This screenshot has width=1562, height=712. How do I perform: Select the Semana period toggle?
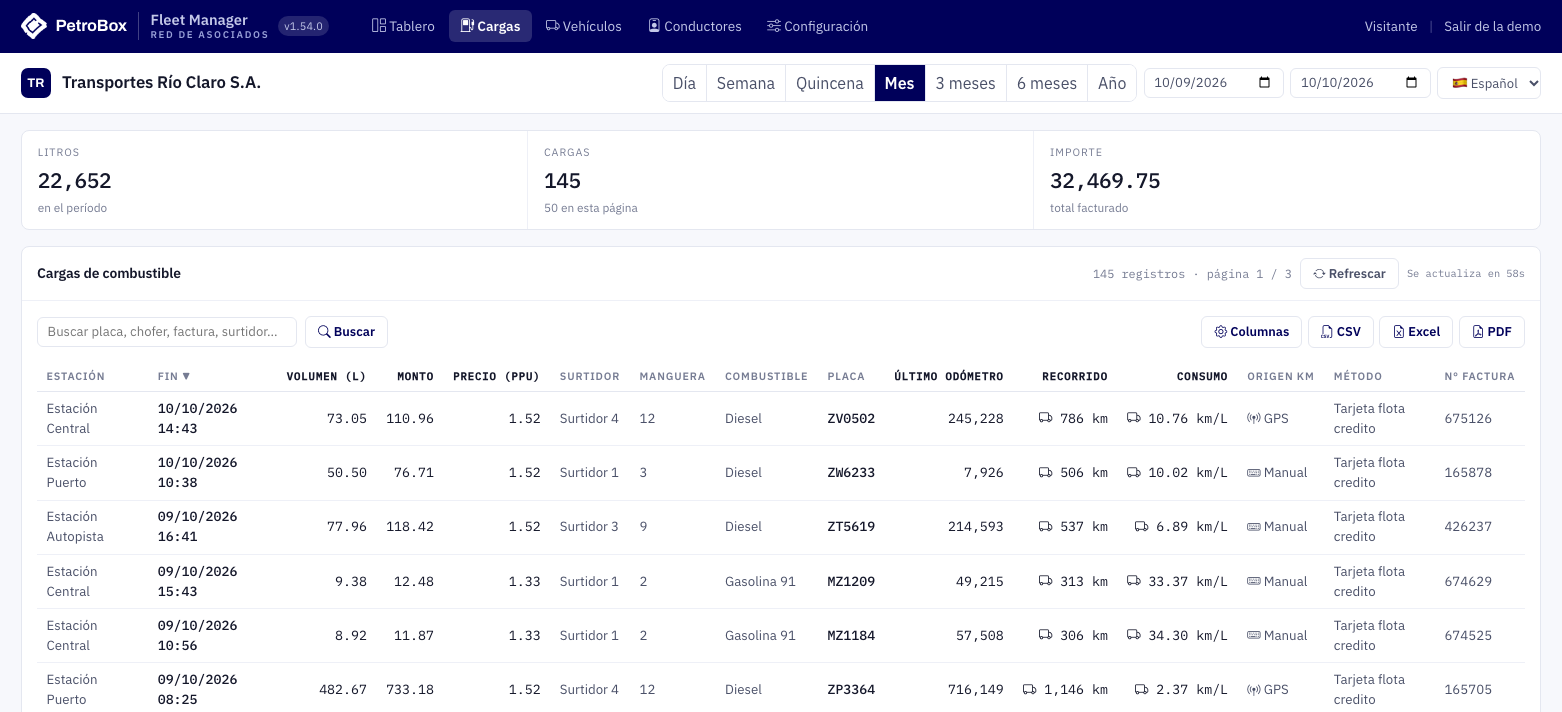pyautogui.click(x=746, y=83)
